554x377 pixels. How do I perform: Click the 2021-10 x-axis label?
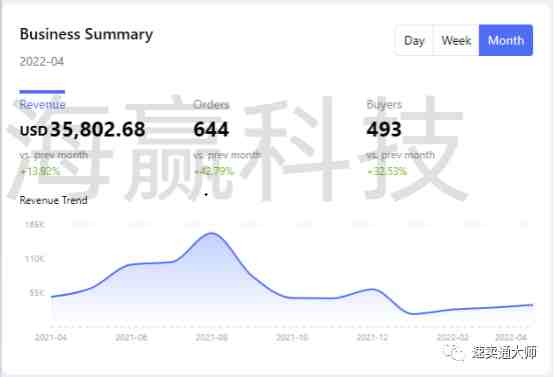pos(292,337)
